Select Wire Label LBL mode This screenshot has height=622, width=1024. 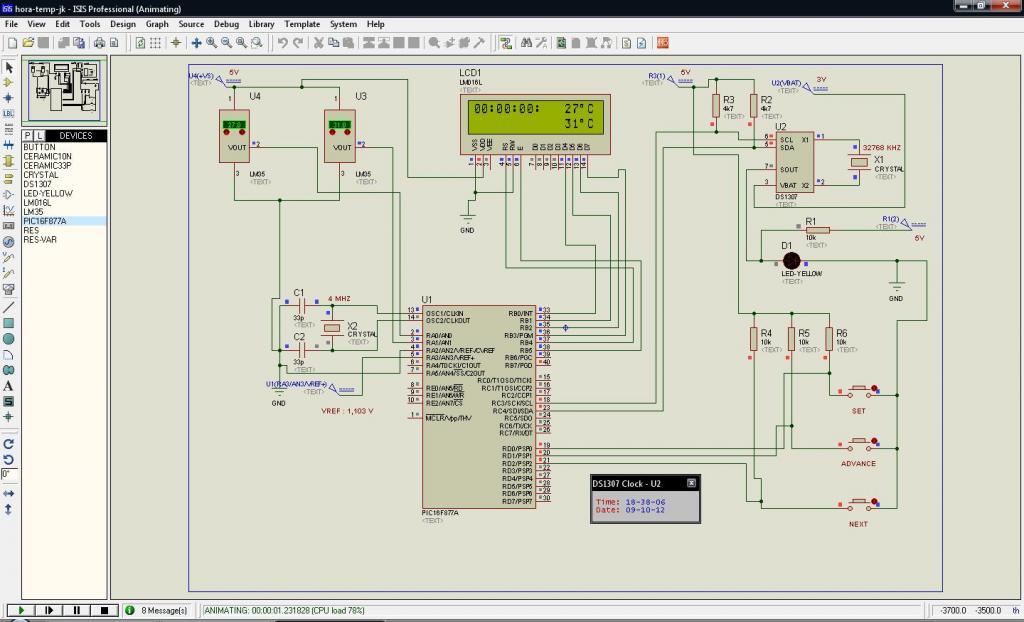[x=8, y=114]
